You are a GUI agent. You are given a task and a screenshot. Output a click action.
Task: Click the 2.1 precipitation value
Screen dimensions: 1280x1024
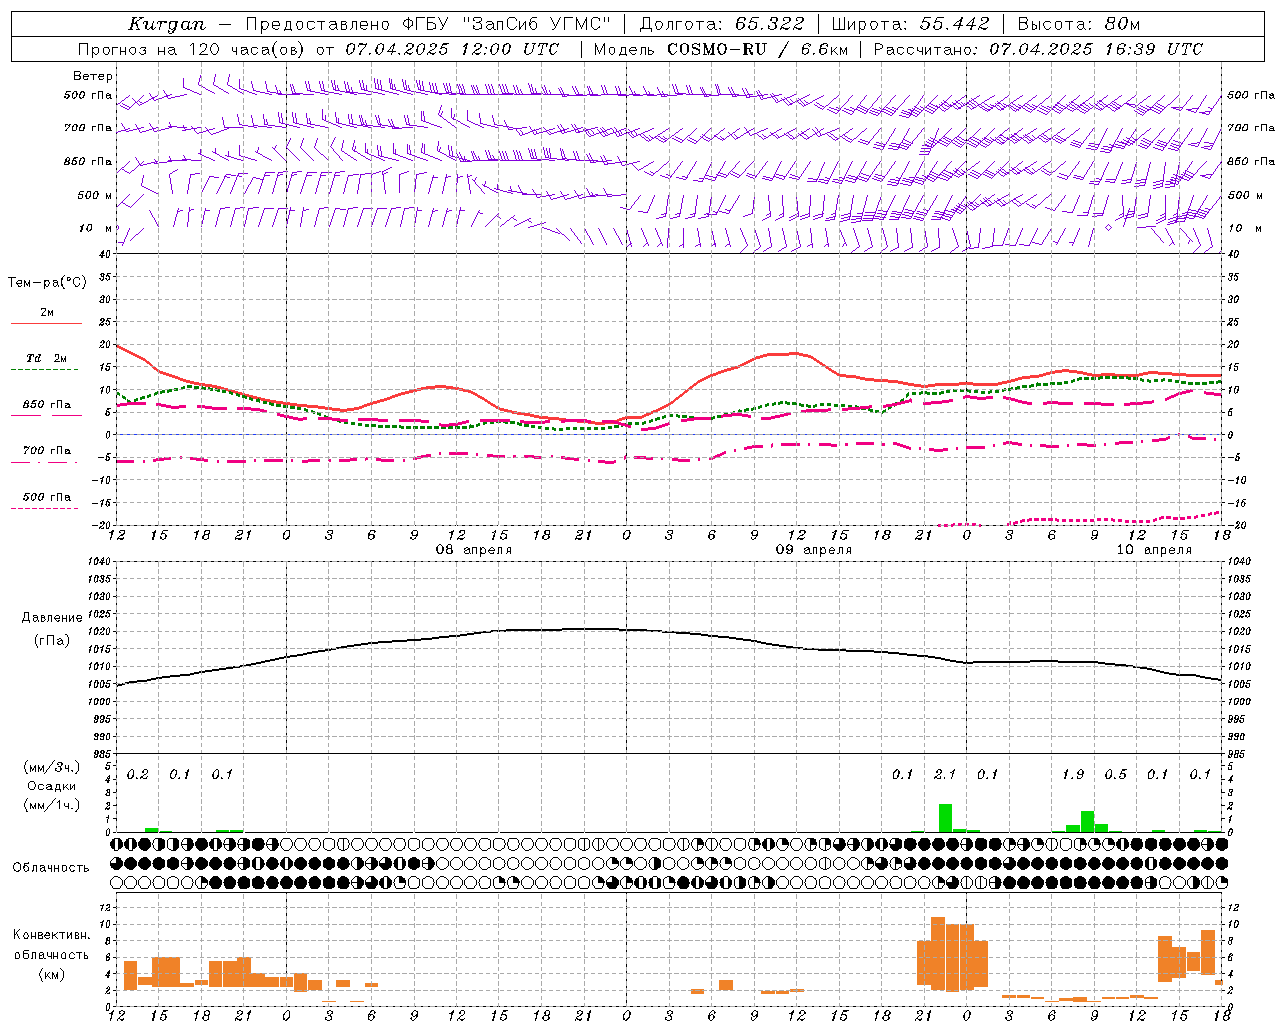[x=944, y=775]
